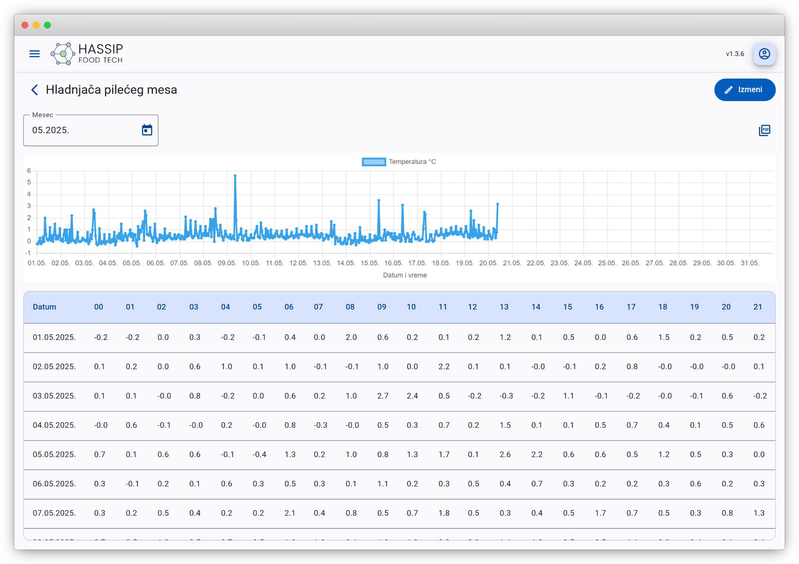Click the macOS green maximize window button
799x564 pixels.
tap(47, 25)
